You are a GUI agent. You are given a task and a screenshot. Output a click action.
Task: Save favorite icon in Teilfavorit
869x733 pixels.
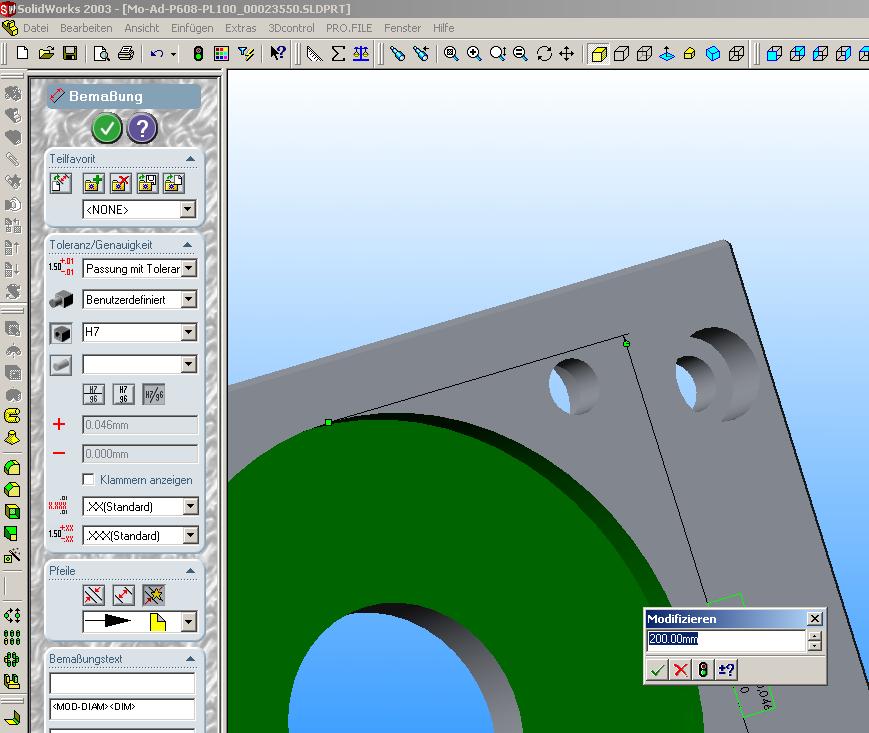(147, 183)
